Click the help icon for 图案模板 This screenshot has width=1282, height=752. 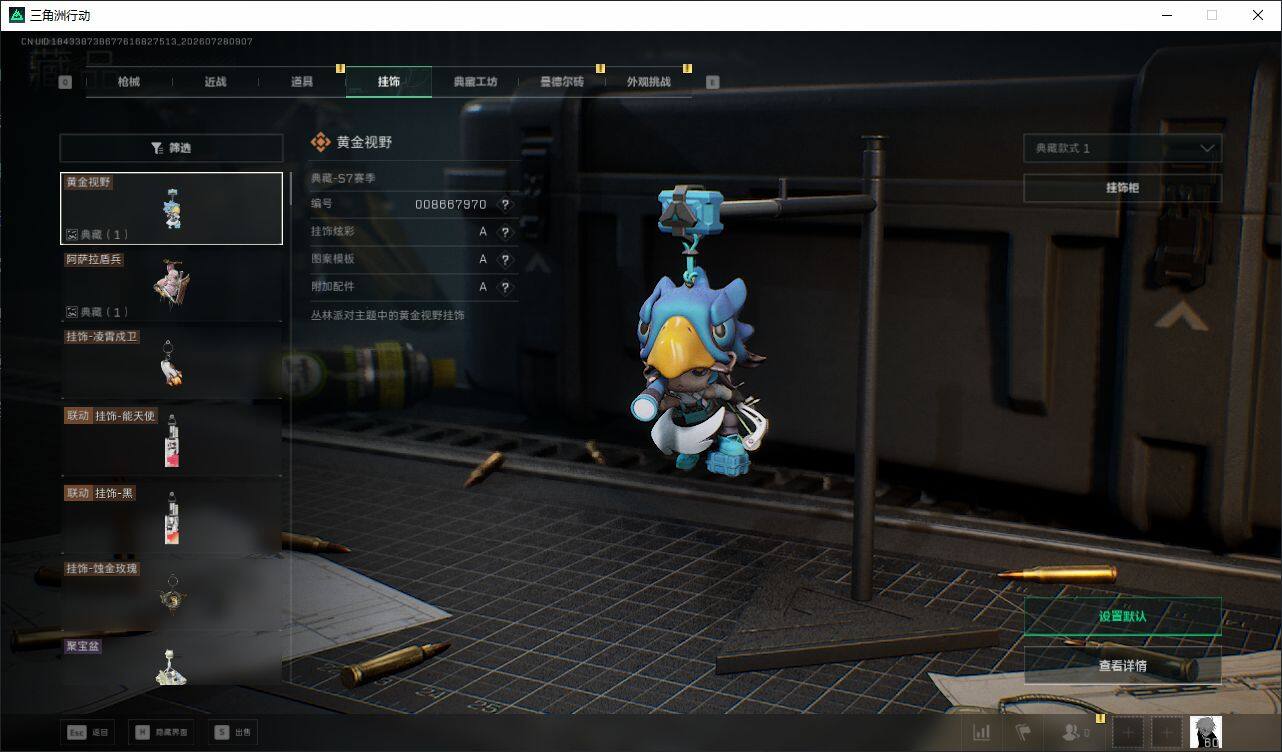click(505, 259)
